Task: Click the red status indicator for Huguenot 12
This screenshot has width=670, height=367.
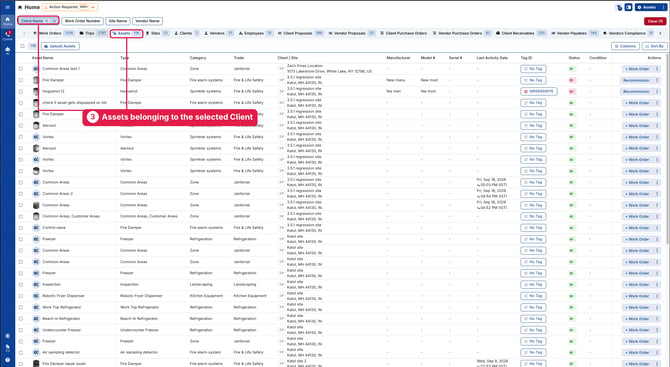Action: [572, 91]
